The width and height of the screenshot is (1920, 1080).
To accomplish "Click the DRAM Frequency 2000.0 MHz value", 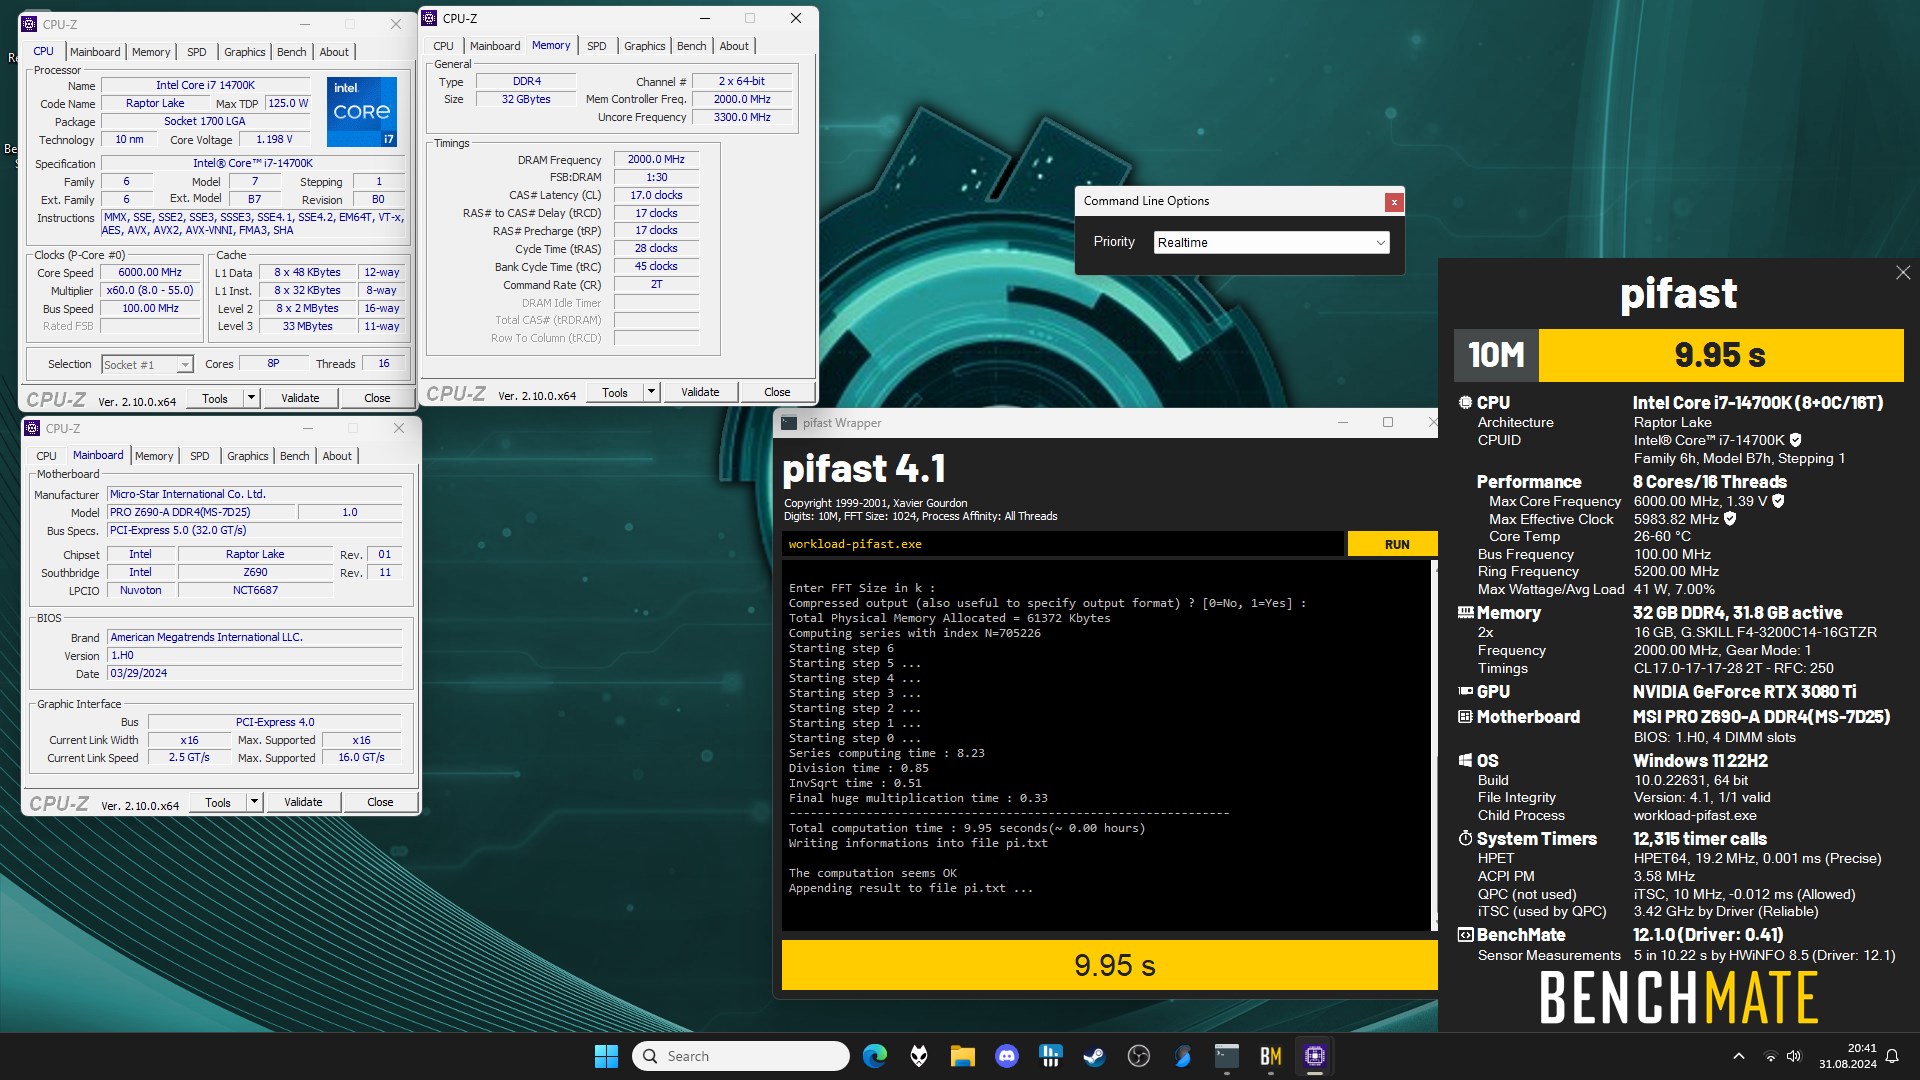I will [x=656, y=159].
